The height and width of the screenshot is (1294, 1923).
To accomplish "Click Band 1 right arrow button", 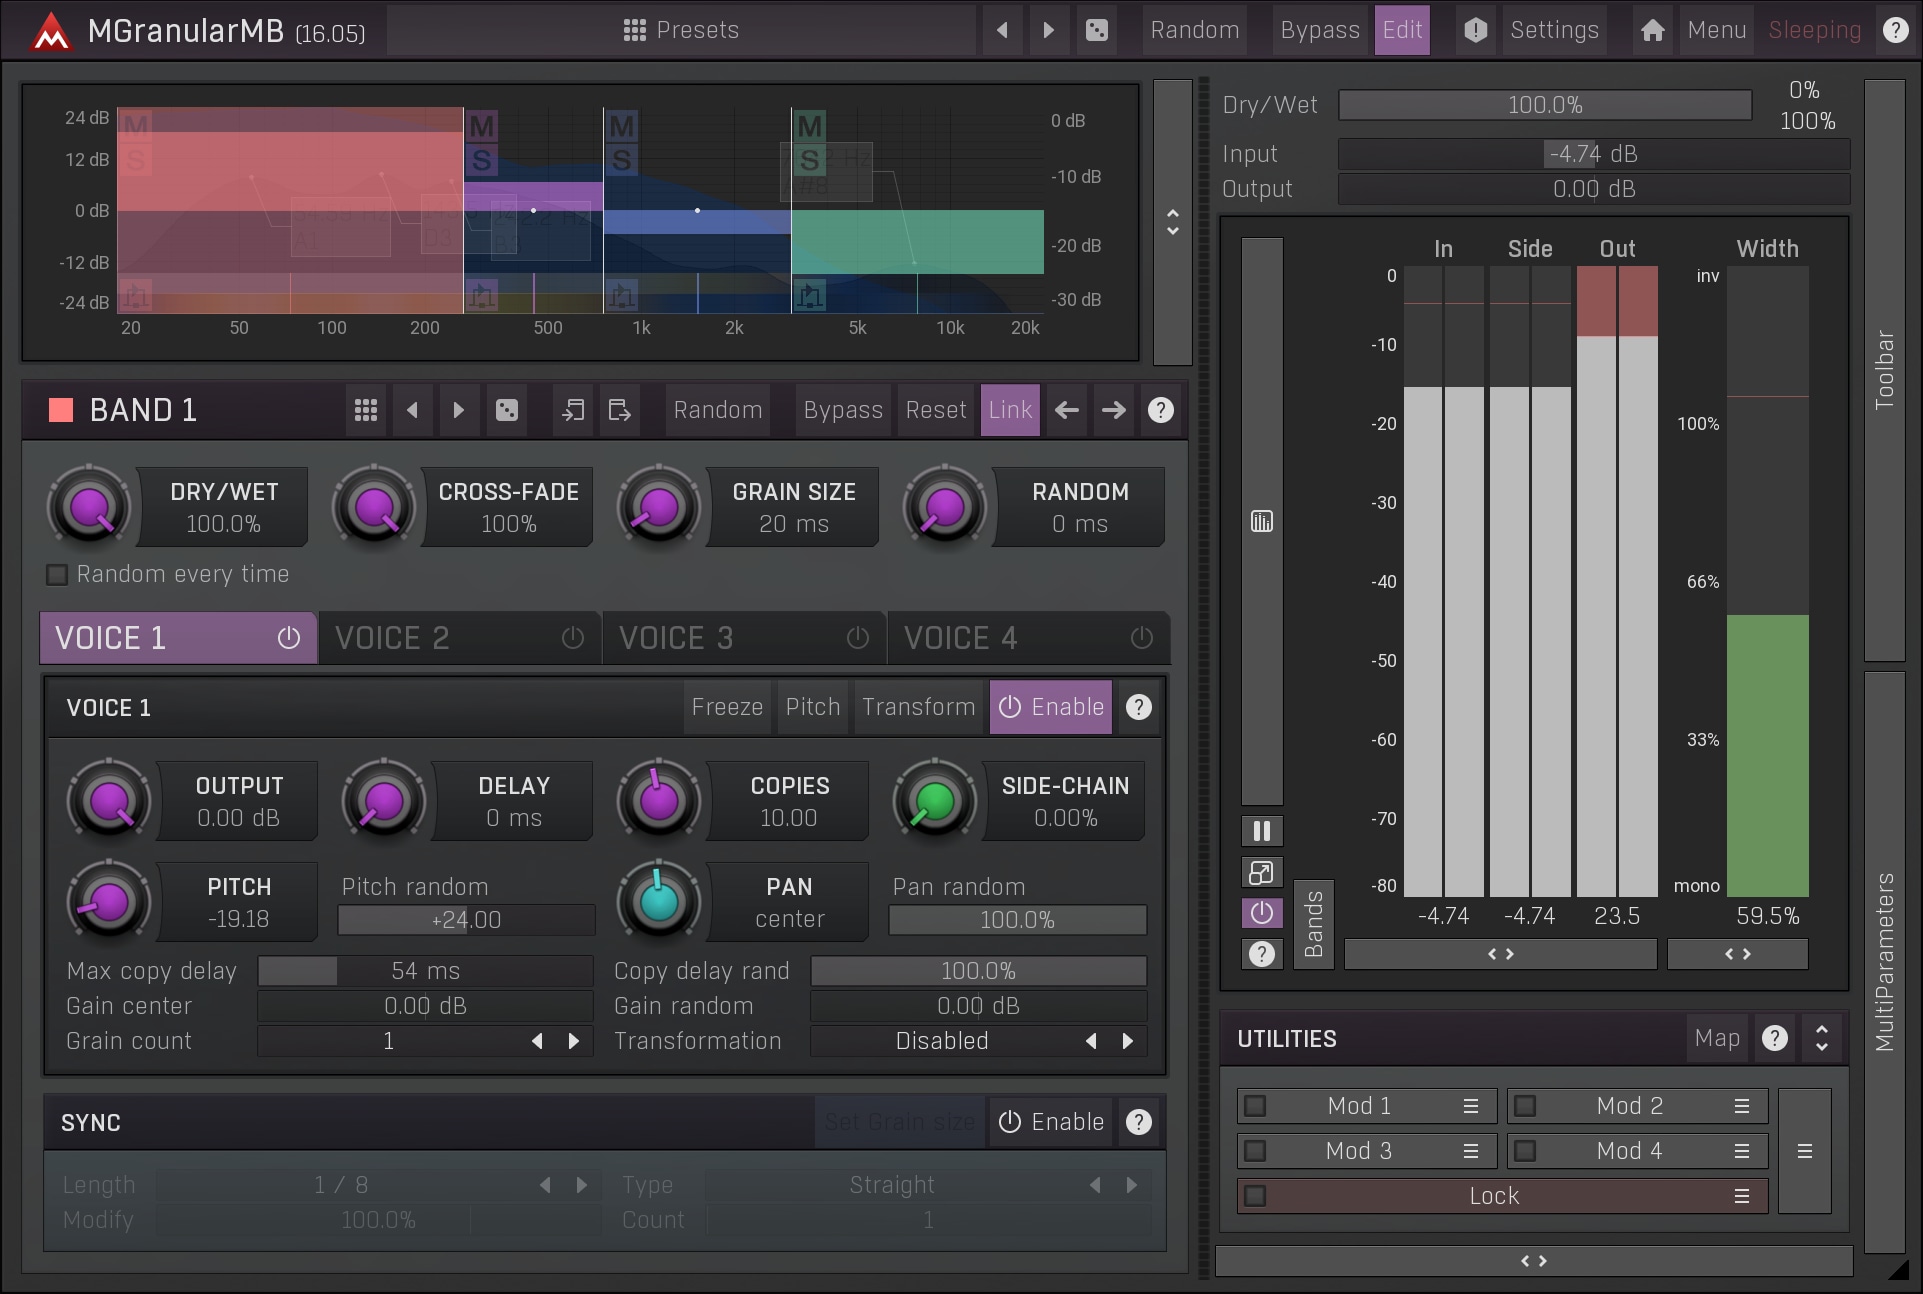I will pyautogui.click(x=1113, y=410).
